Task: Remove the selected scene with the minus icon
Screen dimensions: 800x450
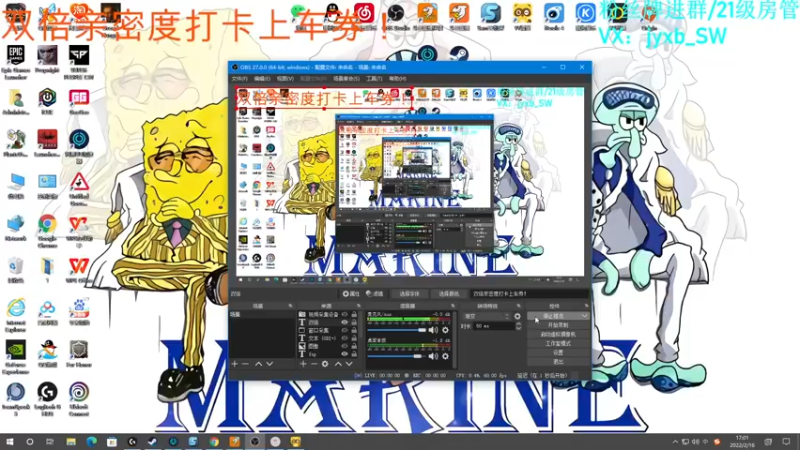Action: 245,364
